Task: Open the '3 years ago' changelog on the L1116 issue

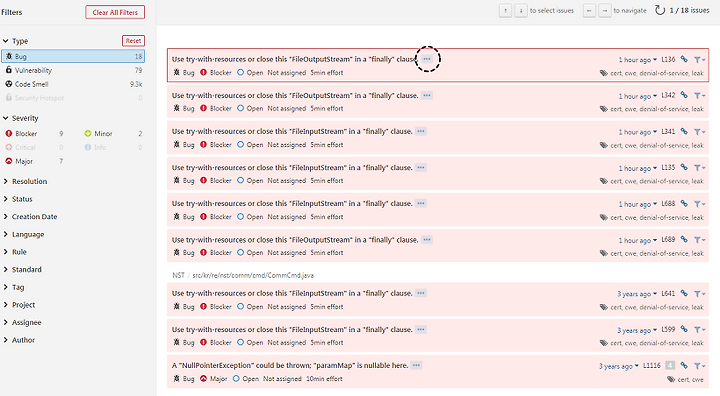Action: pyautogui.click(x=619, y=366)
